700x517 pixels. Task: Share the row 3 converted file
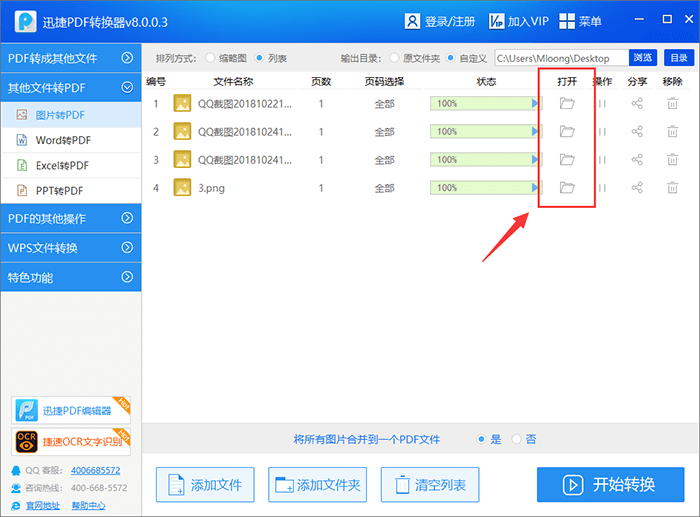(x=637, y=160)
